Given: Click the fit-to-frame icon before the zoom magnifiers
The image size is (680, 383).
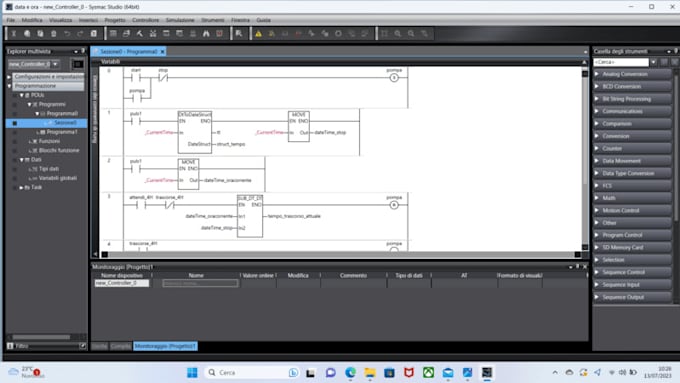Looking at the screenshot, I should point(384,33).
